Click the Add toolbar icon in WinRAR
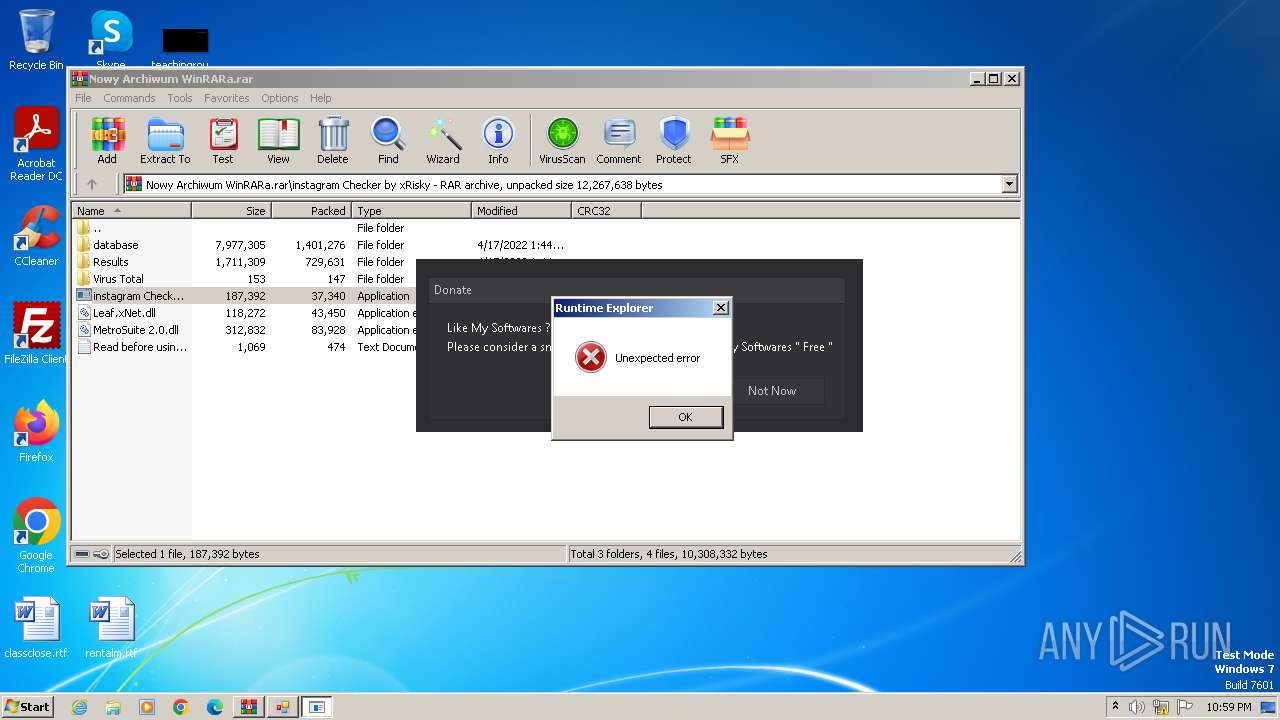Image resolution: width=1280 pixels, height=720 pixels. (107, 141)
